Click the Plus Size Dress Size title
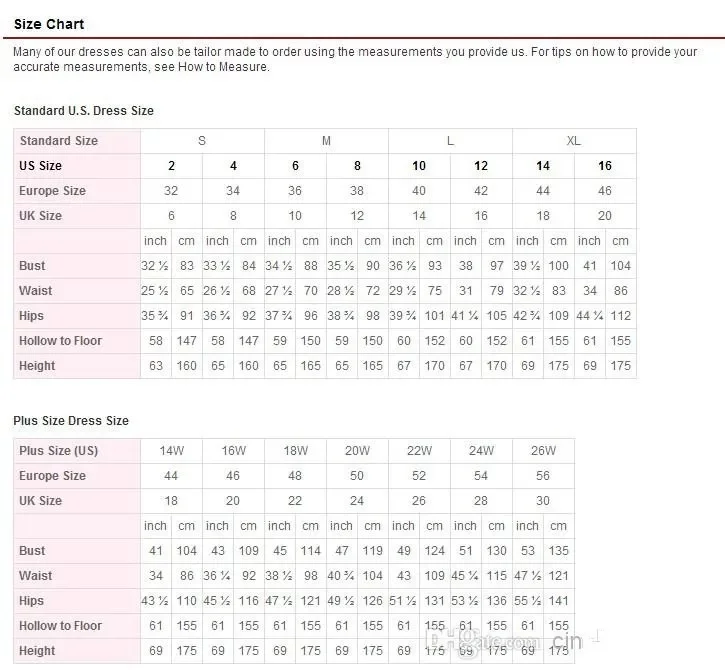725x670 pixels. point(71,421)
